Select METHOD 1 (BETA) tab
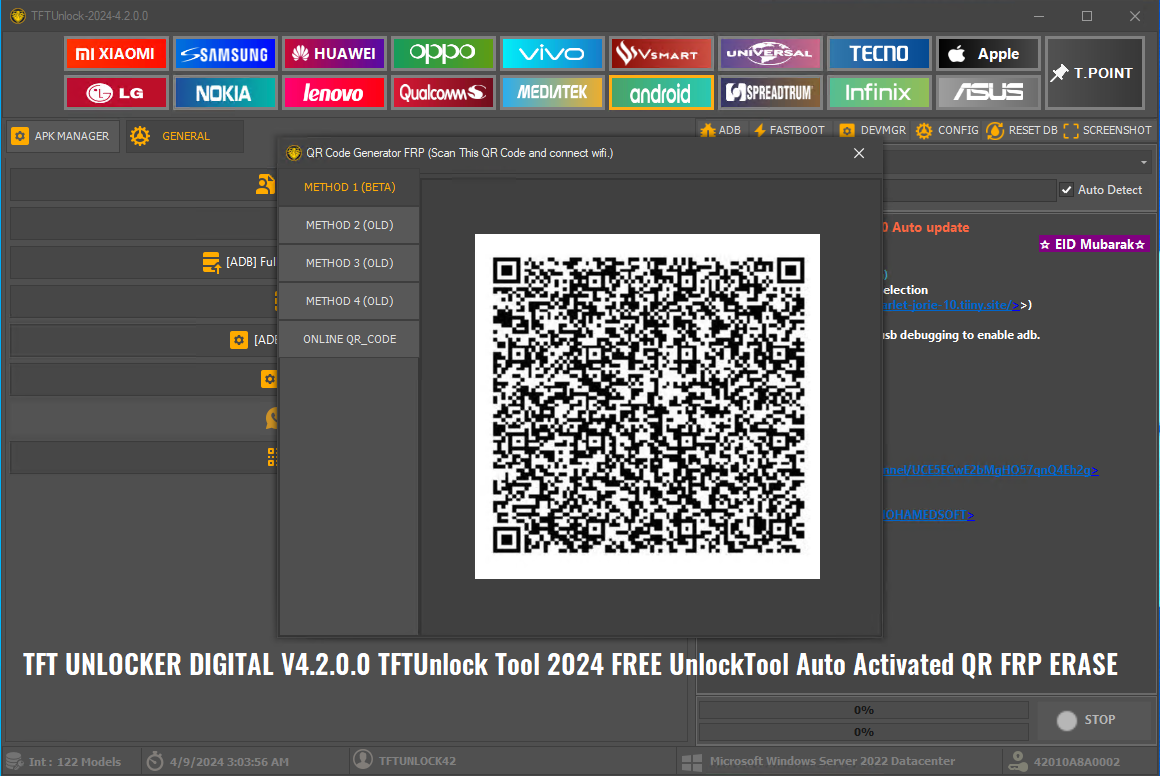Image resolution: width=1160 pixels, height=776 pixels. point(349,187)
